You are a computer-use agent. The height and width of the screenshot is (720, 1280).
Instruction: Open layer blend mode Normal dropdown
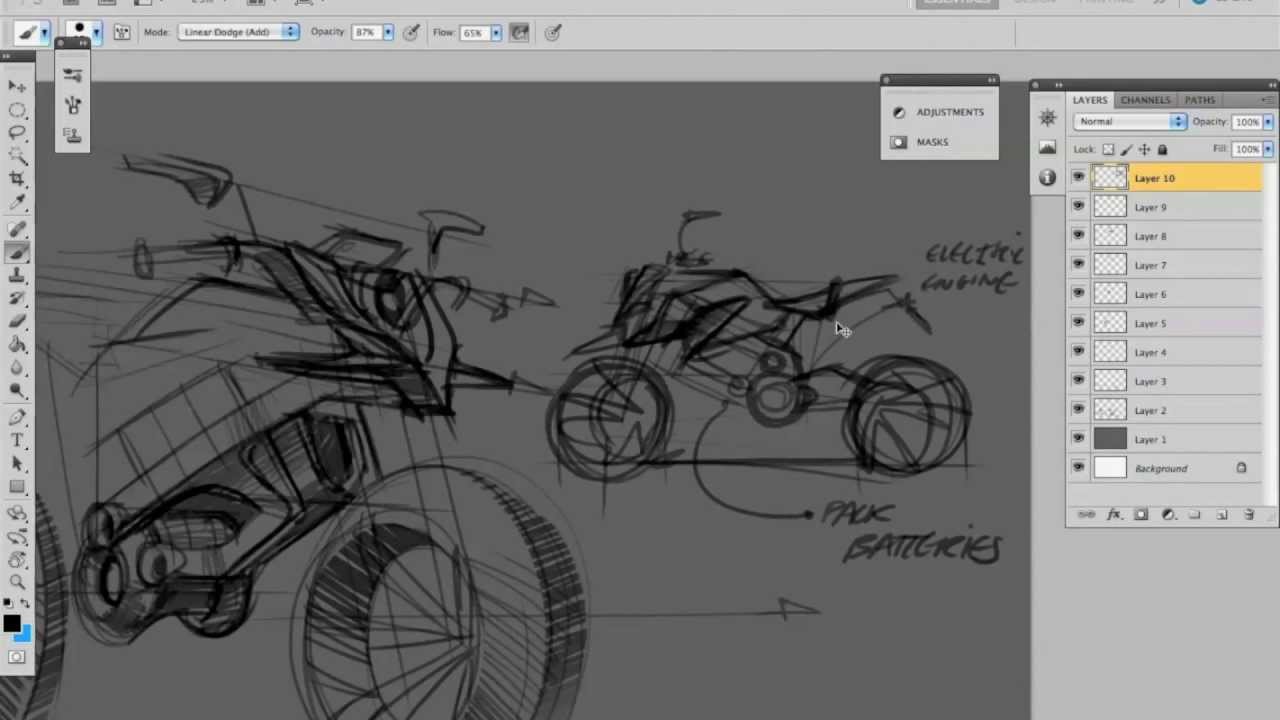click(1131, 121)
